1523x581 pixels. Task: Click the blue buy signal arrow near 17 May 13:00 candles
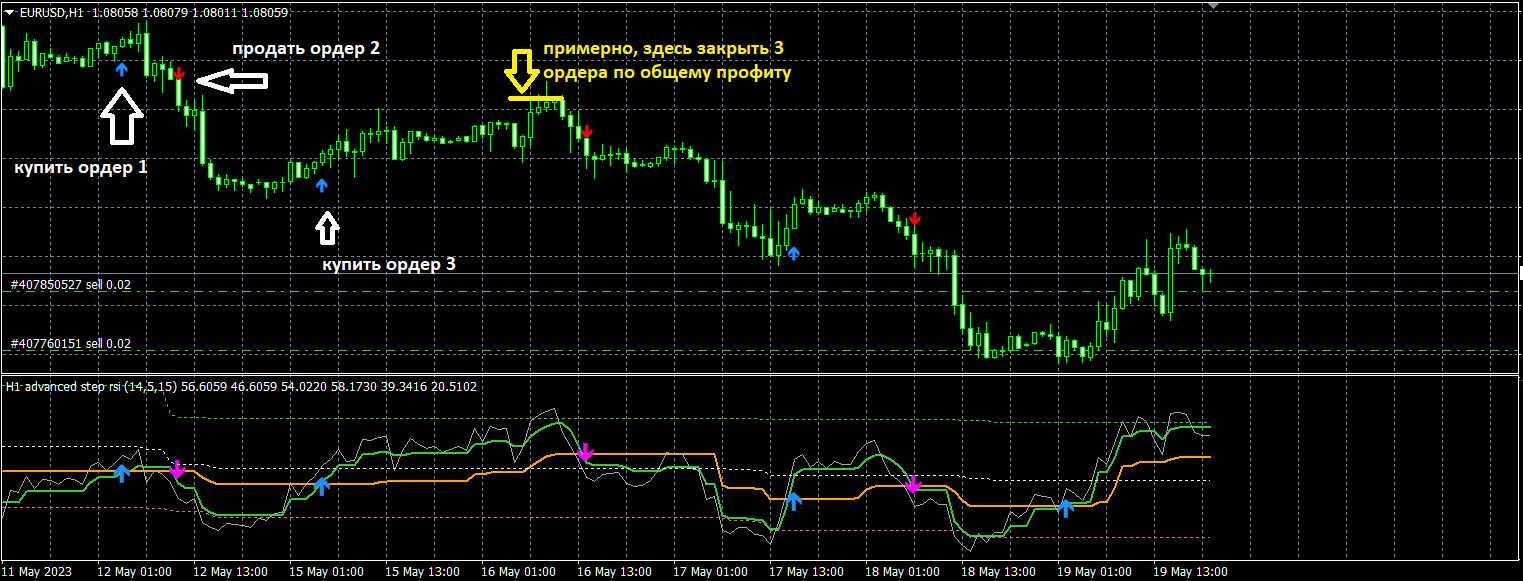click(x=794, y=254)
